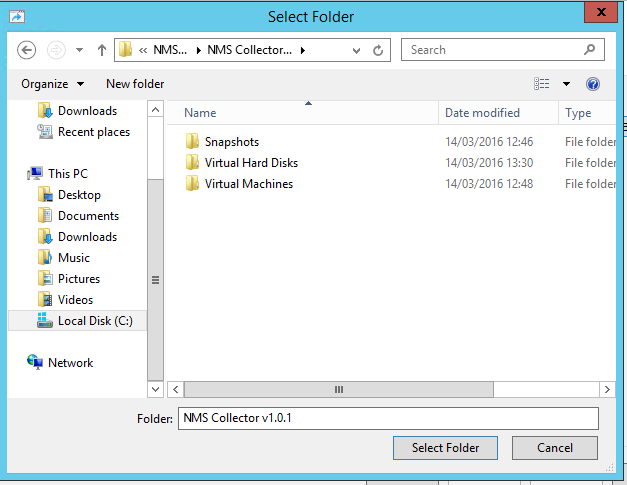Screen dimensions: 627x485
Task: Go up one folder level
Action: pyautogui.click(x=102, y=50)
